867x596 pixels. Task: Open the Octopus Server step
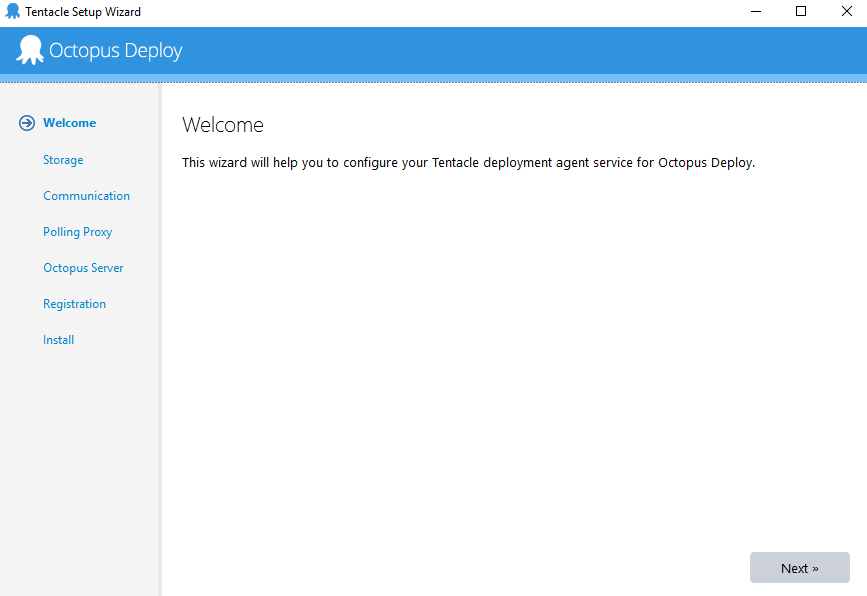pos(83,268)
